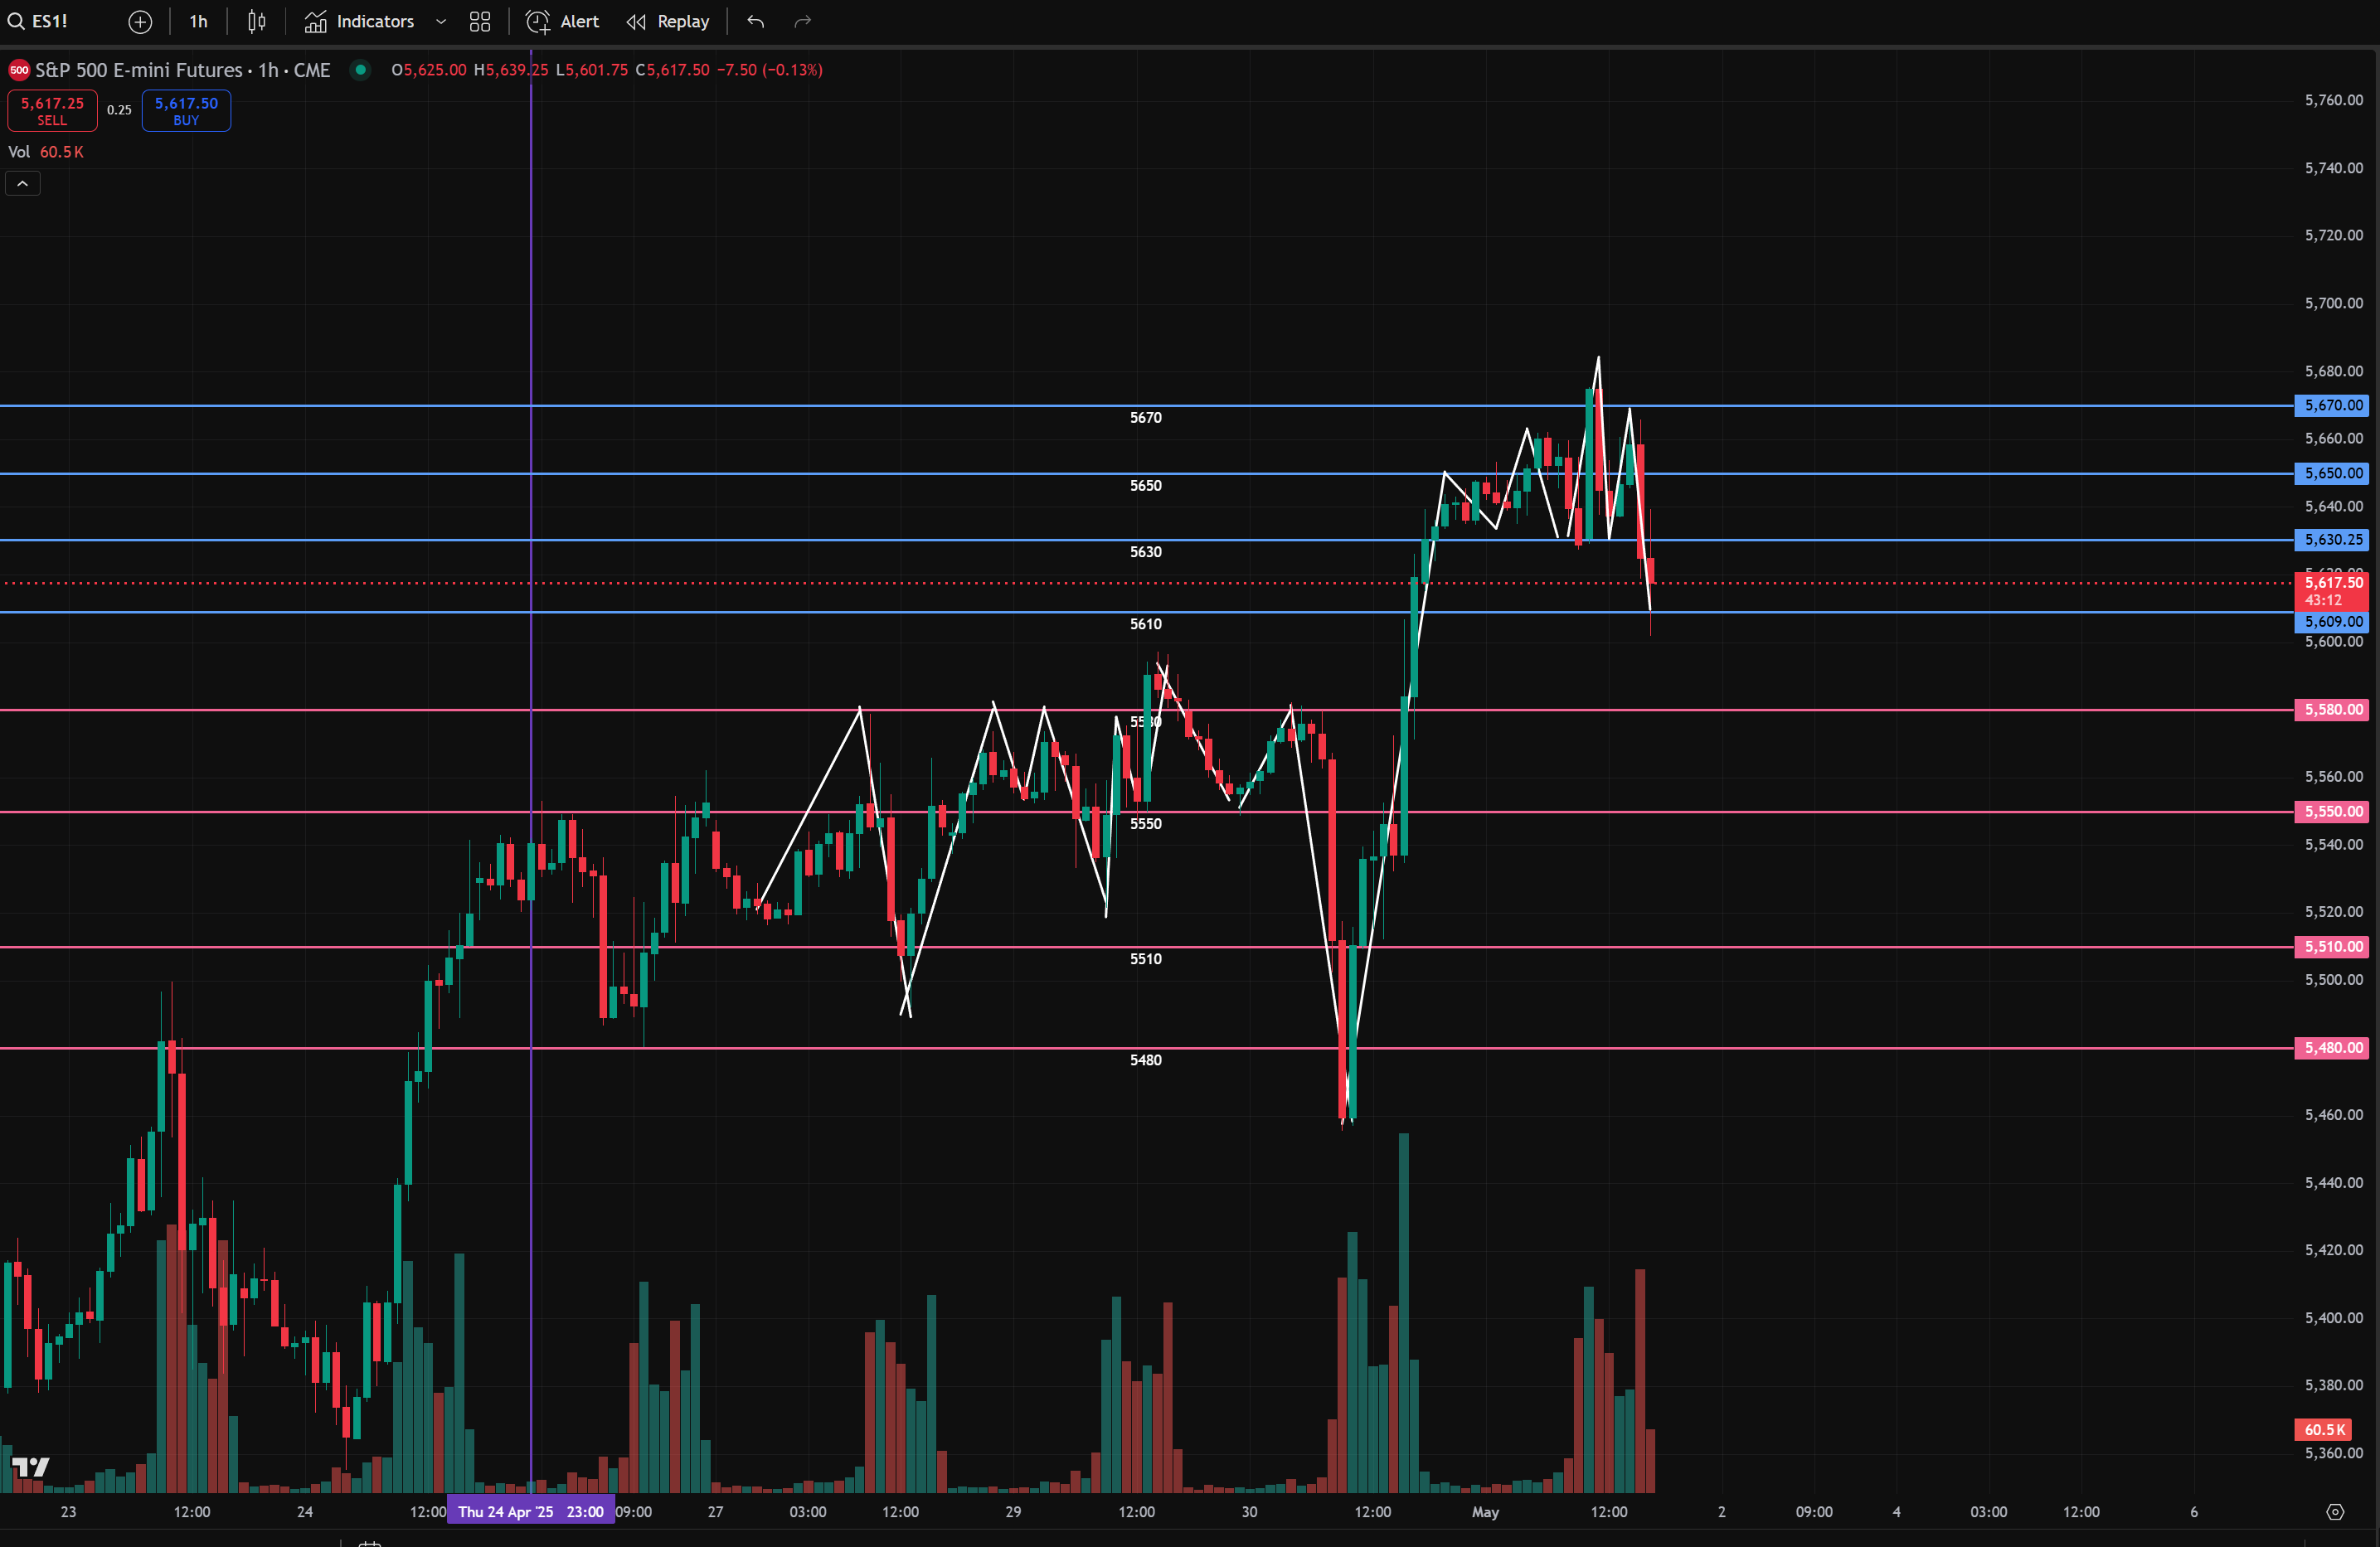Start Bar Replay mode
Viewport: 2380px width, 1547px height.
coord(668,21)
